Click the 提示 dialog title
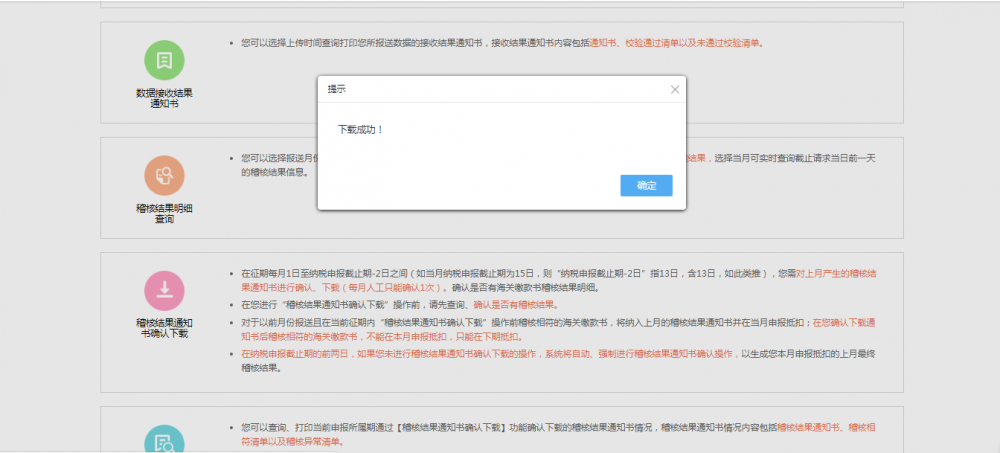Screen dimensions: 1000x453 338,89
